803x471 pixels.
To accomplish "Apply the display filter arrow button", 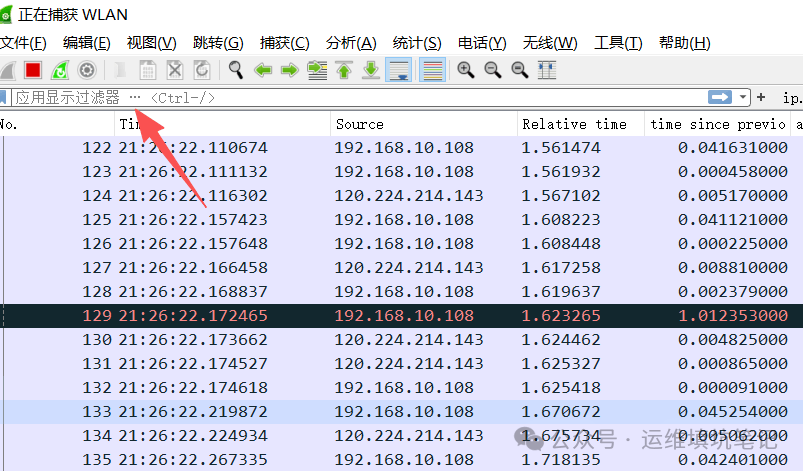I will [x=720, y=97].
